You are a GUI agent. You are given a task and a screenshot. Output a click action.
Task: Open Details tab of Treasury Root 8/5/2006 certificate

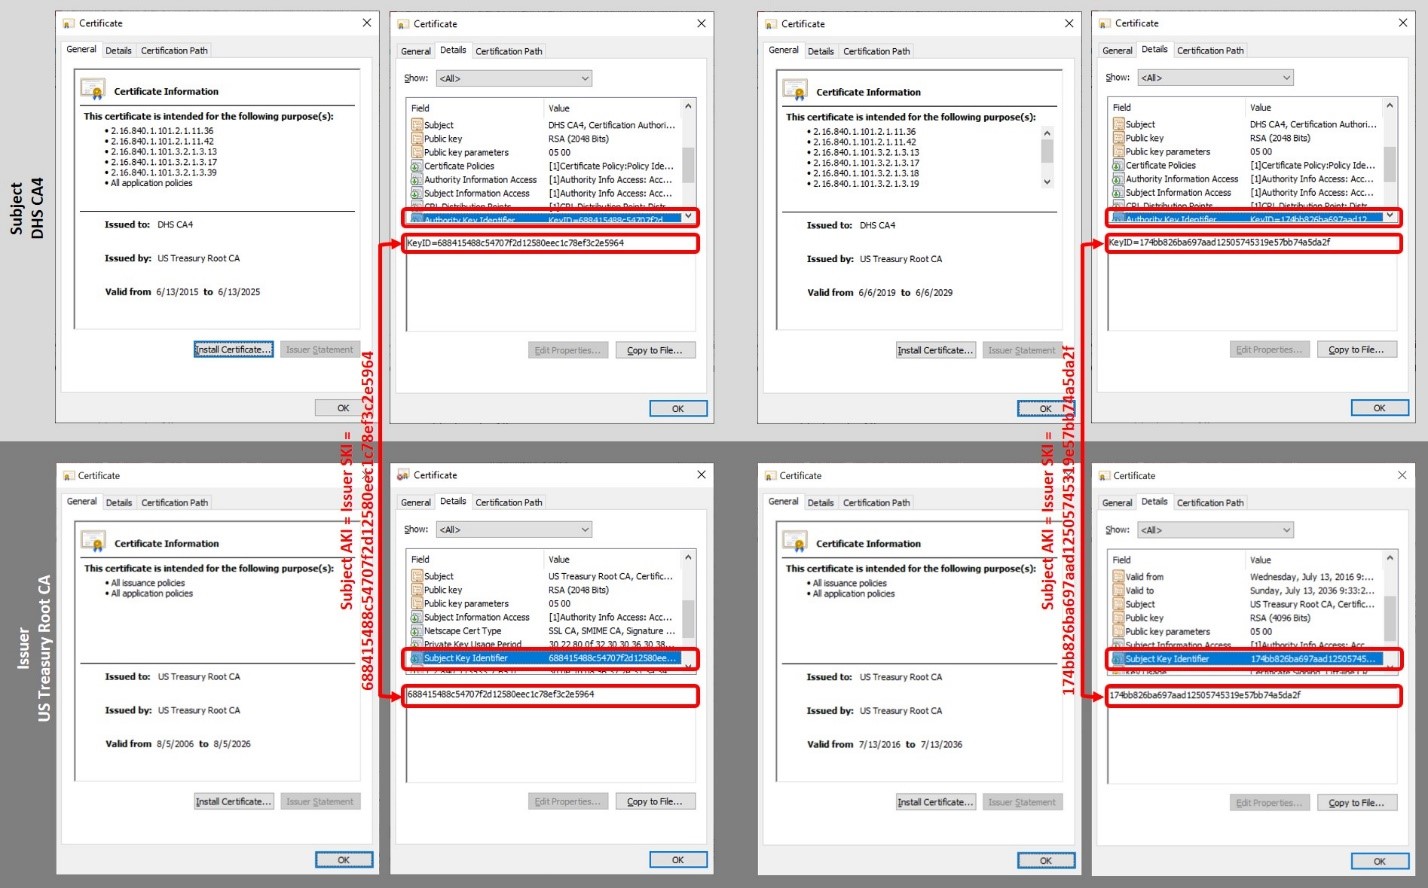point(119,502)
